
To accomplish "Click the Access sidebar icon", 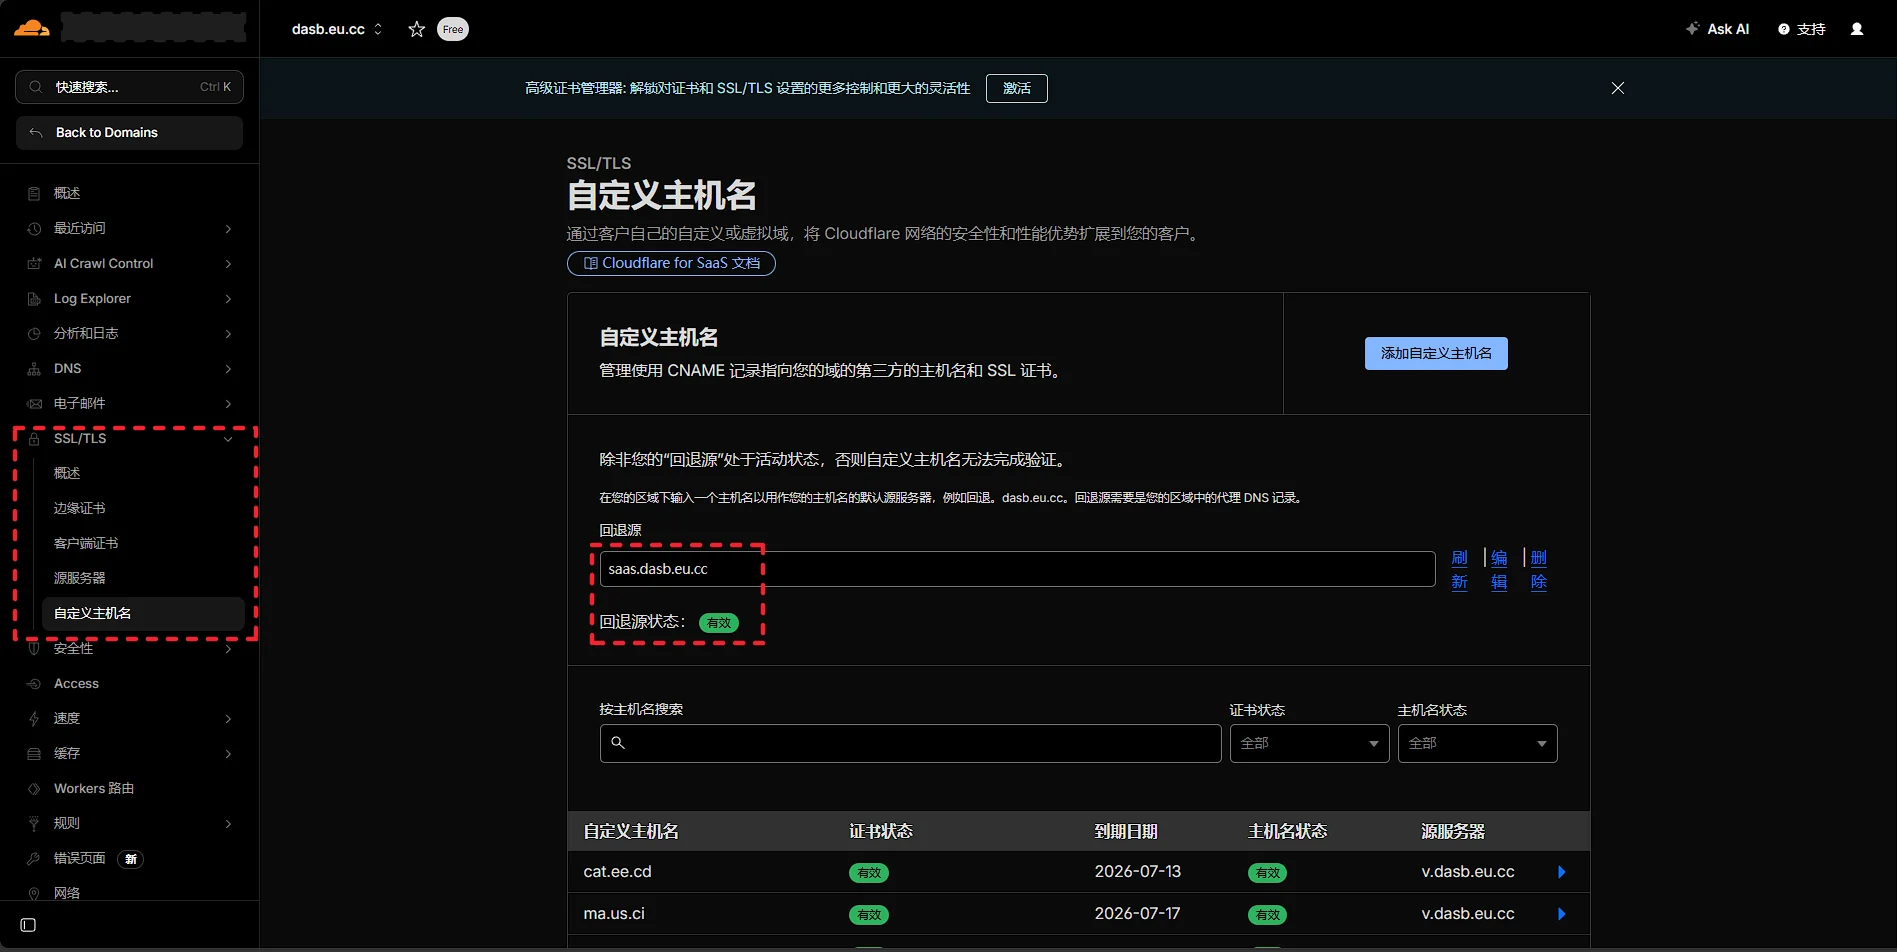I will coord(34,683).
